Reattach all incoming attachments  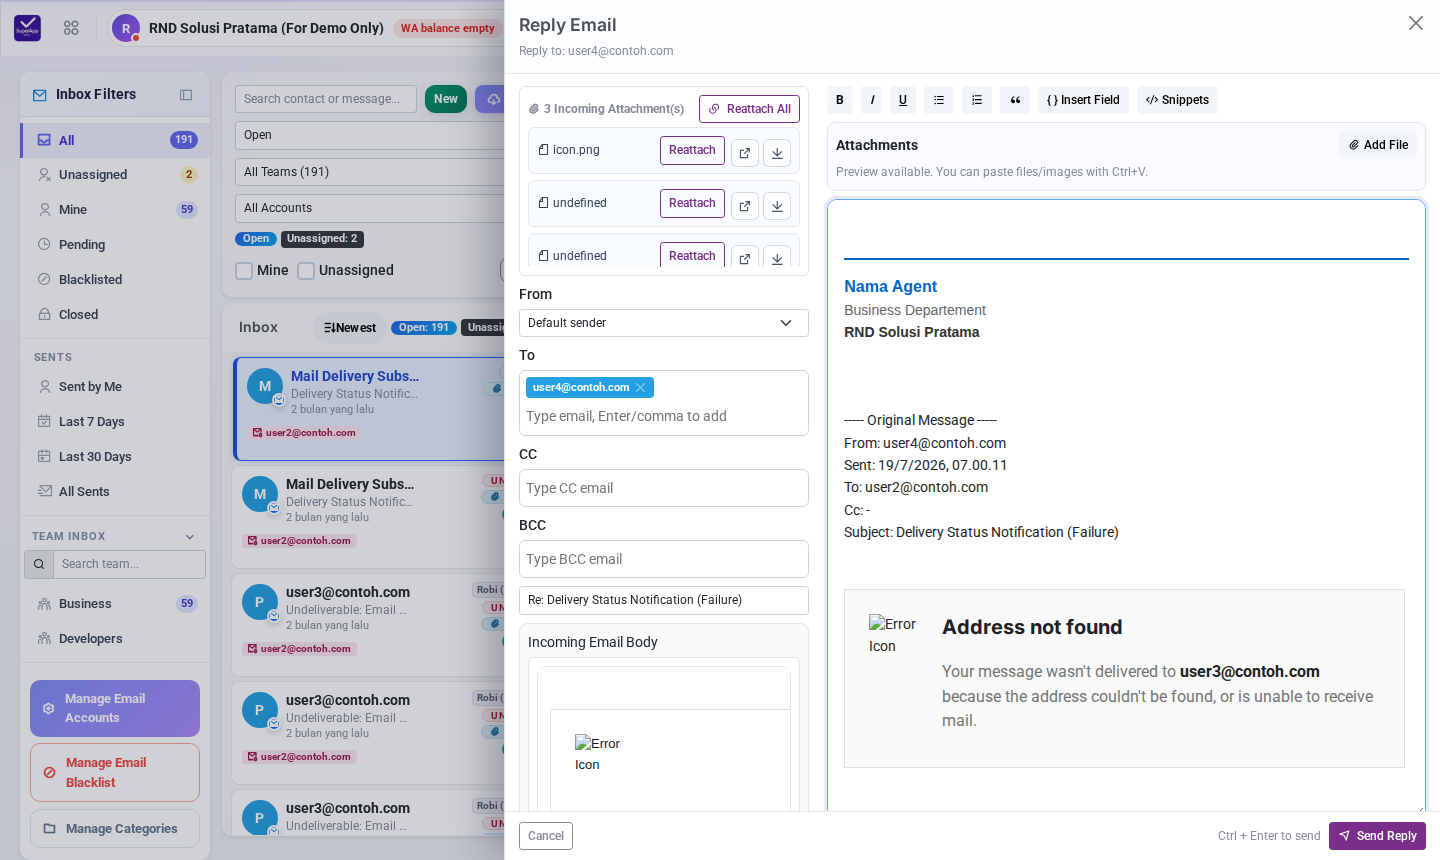pos(749,109)
